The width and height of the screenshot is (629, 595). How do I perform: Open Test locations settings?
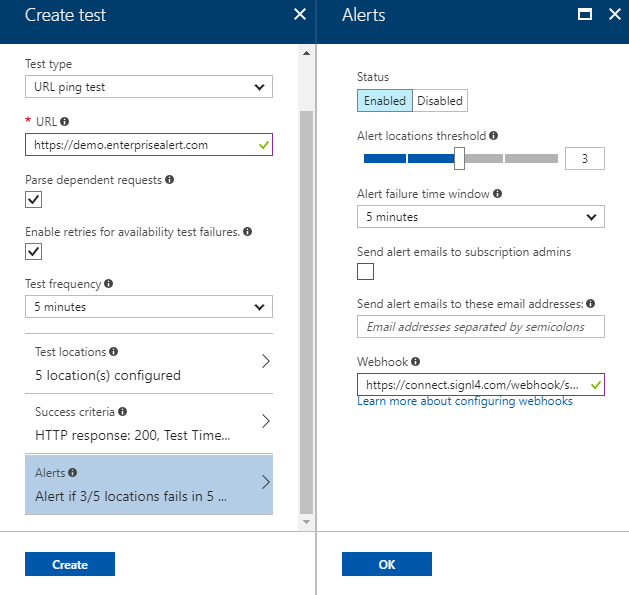coord(149,363)
